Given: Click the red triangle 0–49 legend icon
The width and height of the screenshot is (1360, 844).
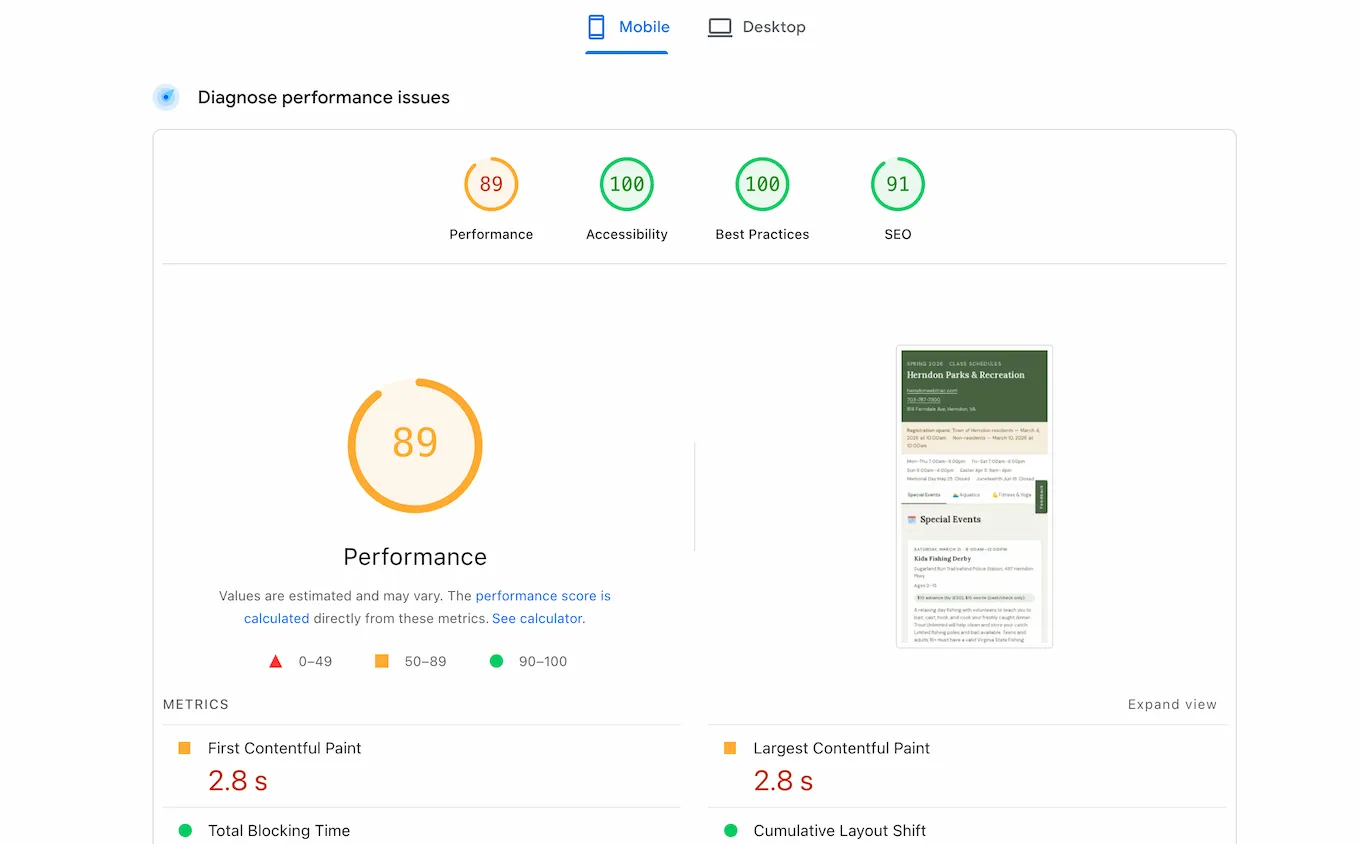Looking at the screenshot, I should point(275,661).
